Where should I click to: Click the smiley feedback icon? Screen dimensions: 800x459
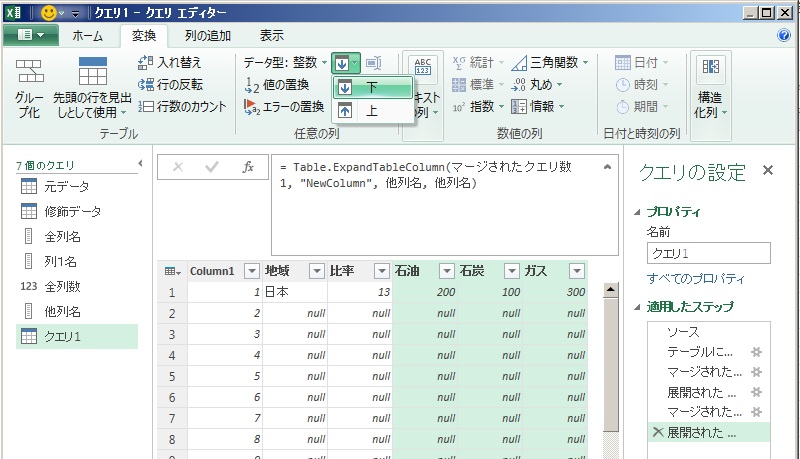[49, 12]
